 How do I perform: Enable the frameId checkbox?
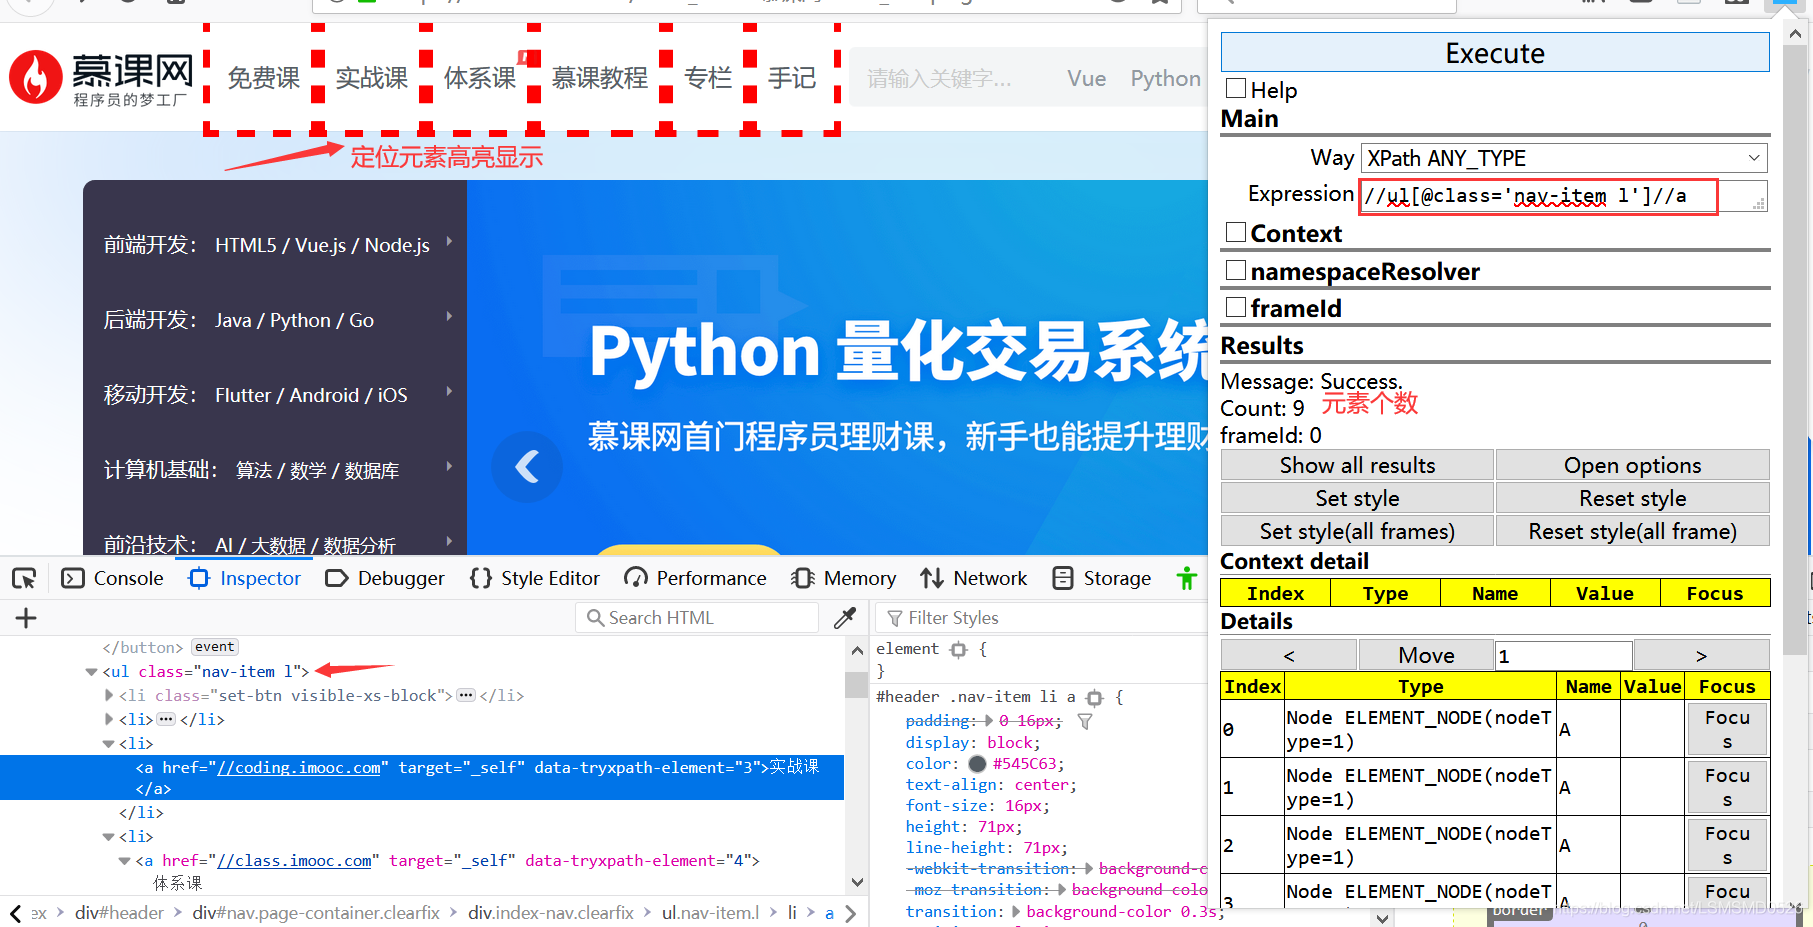(1236, 307)
